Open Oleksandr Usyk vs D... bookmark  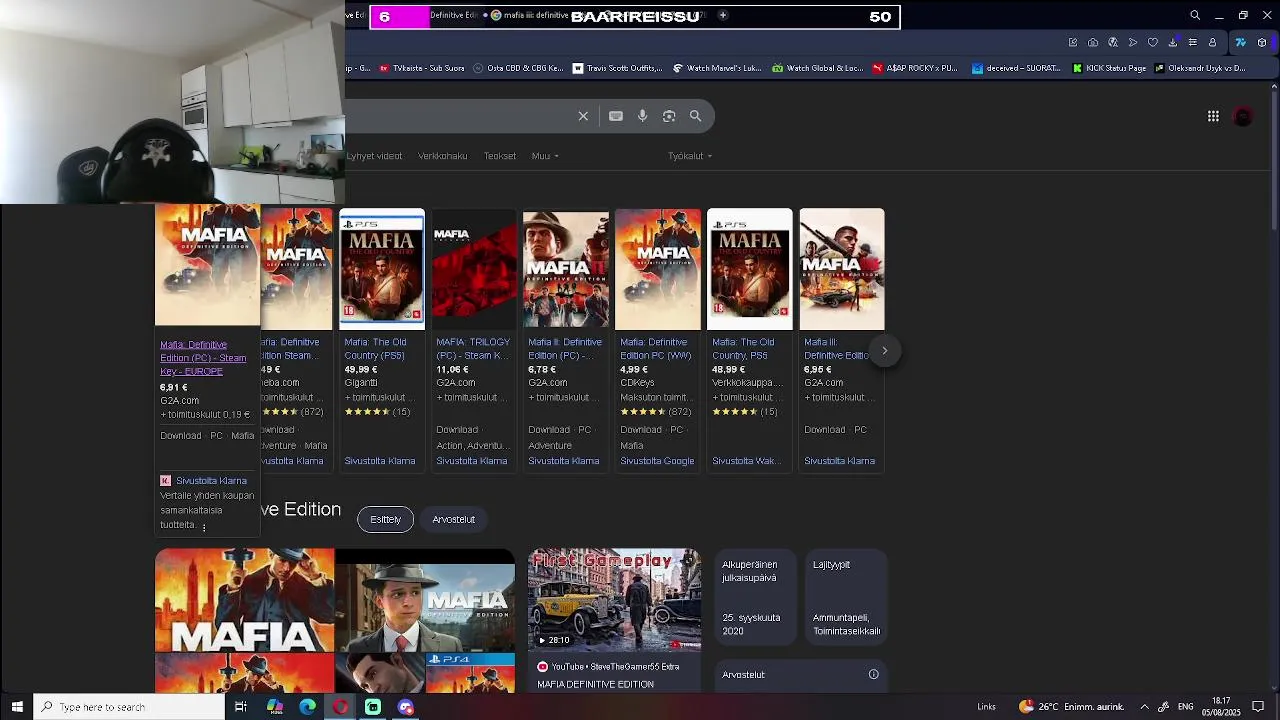pos(1199,68)
